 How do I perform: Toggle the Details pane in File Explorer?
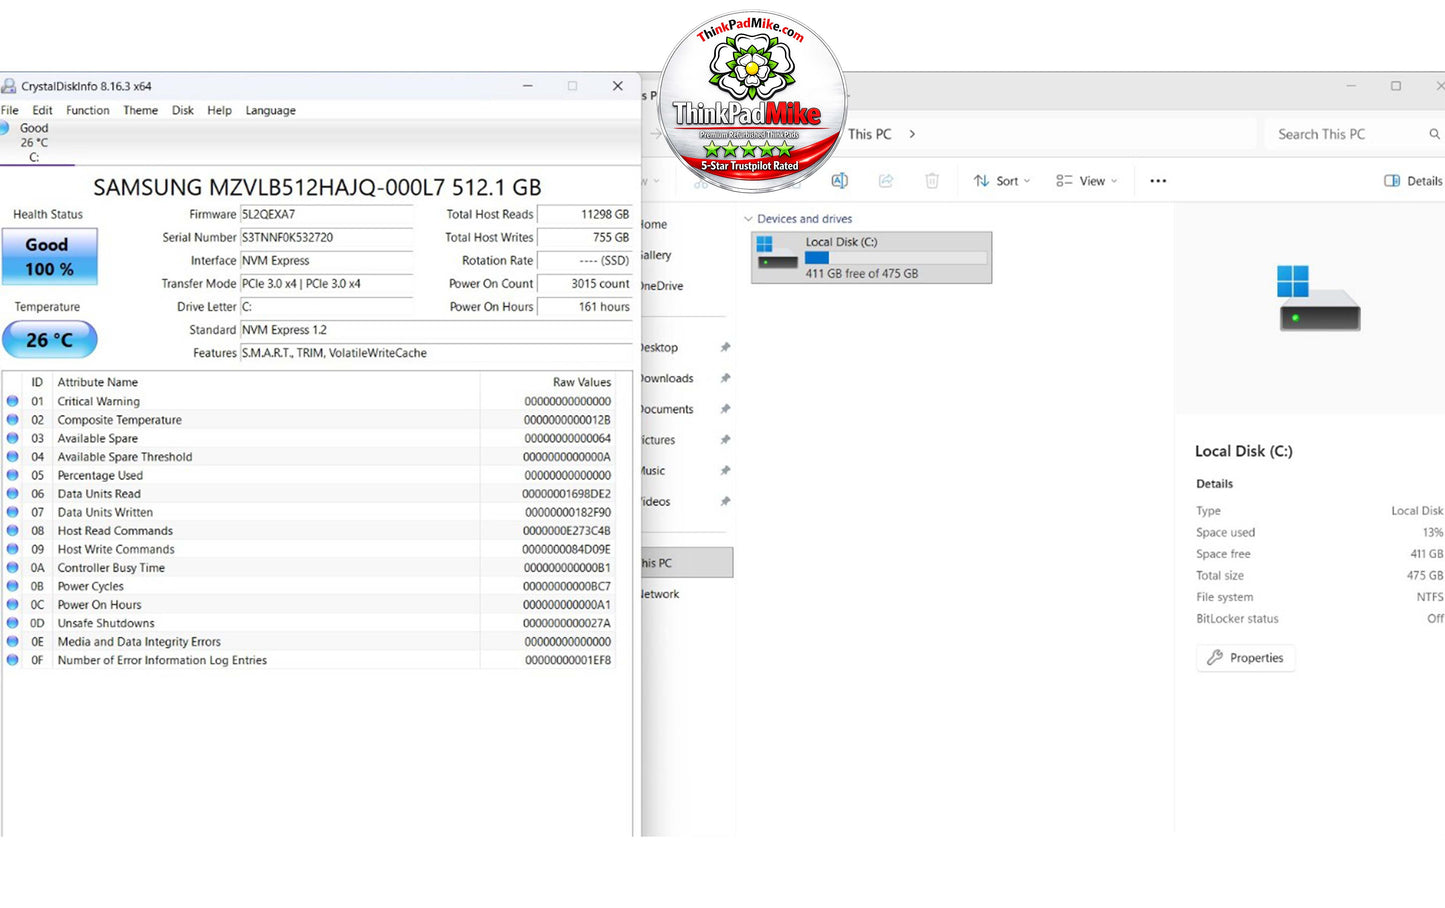tap(1413, 181)
